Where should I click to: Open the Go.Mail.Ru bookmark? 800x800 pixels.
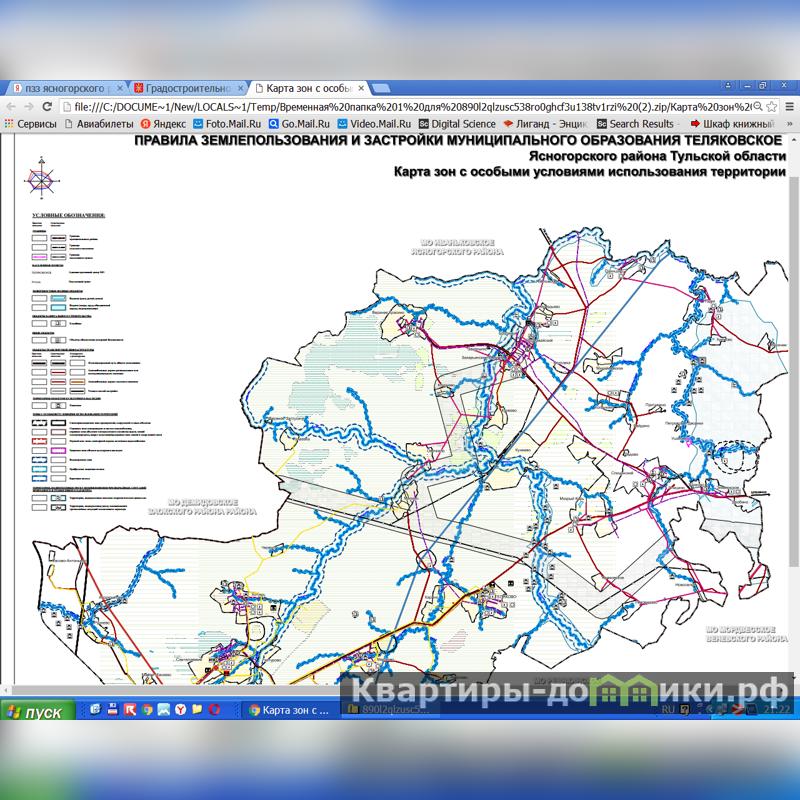click(x=299, y=124)
